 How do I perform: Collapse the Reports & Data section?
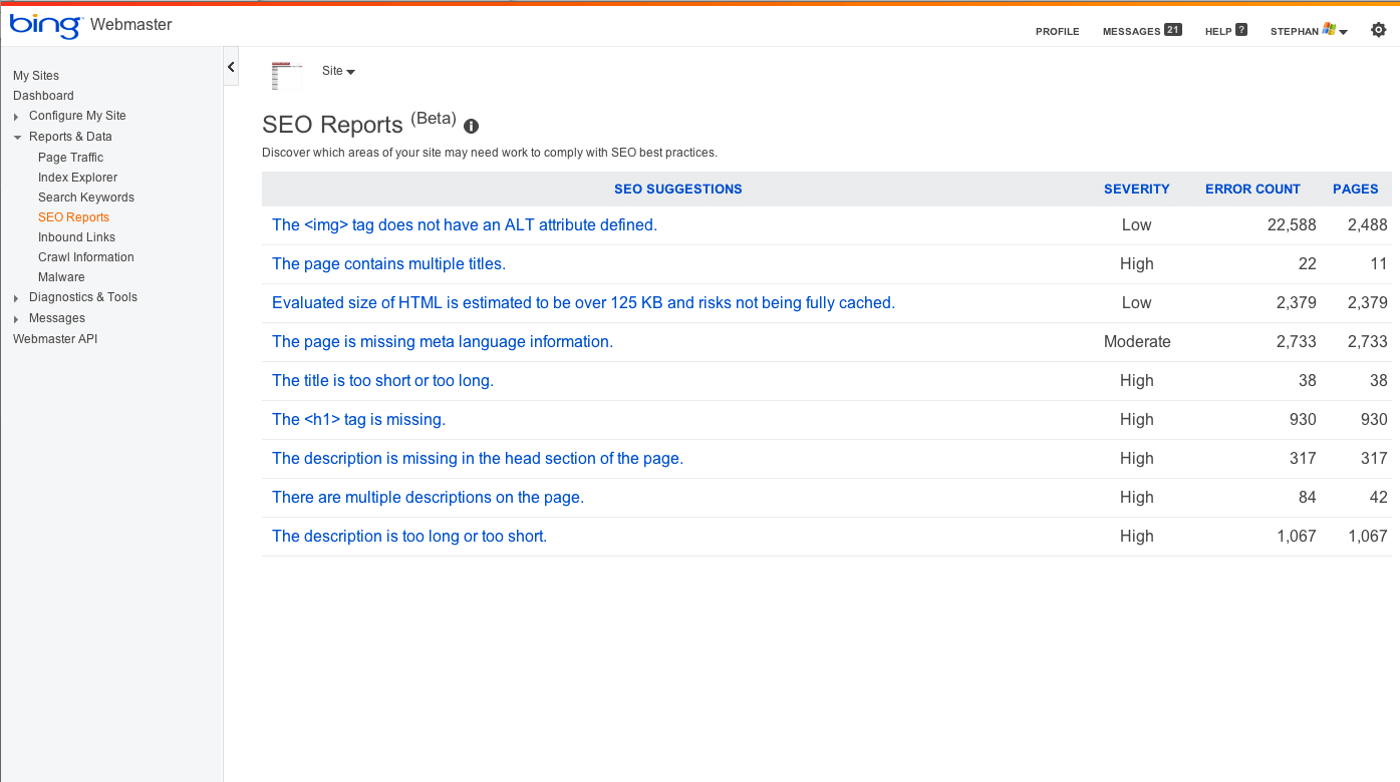point(17,137)
